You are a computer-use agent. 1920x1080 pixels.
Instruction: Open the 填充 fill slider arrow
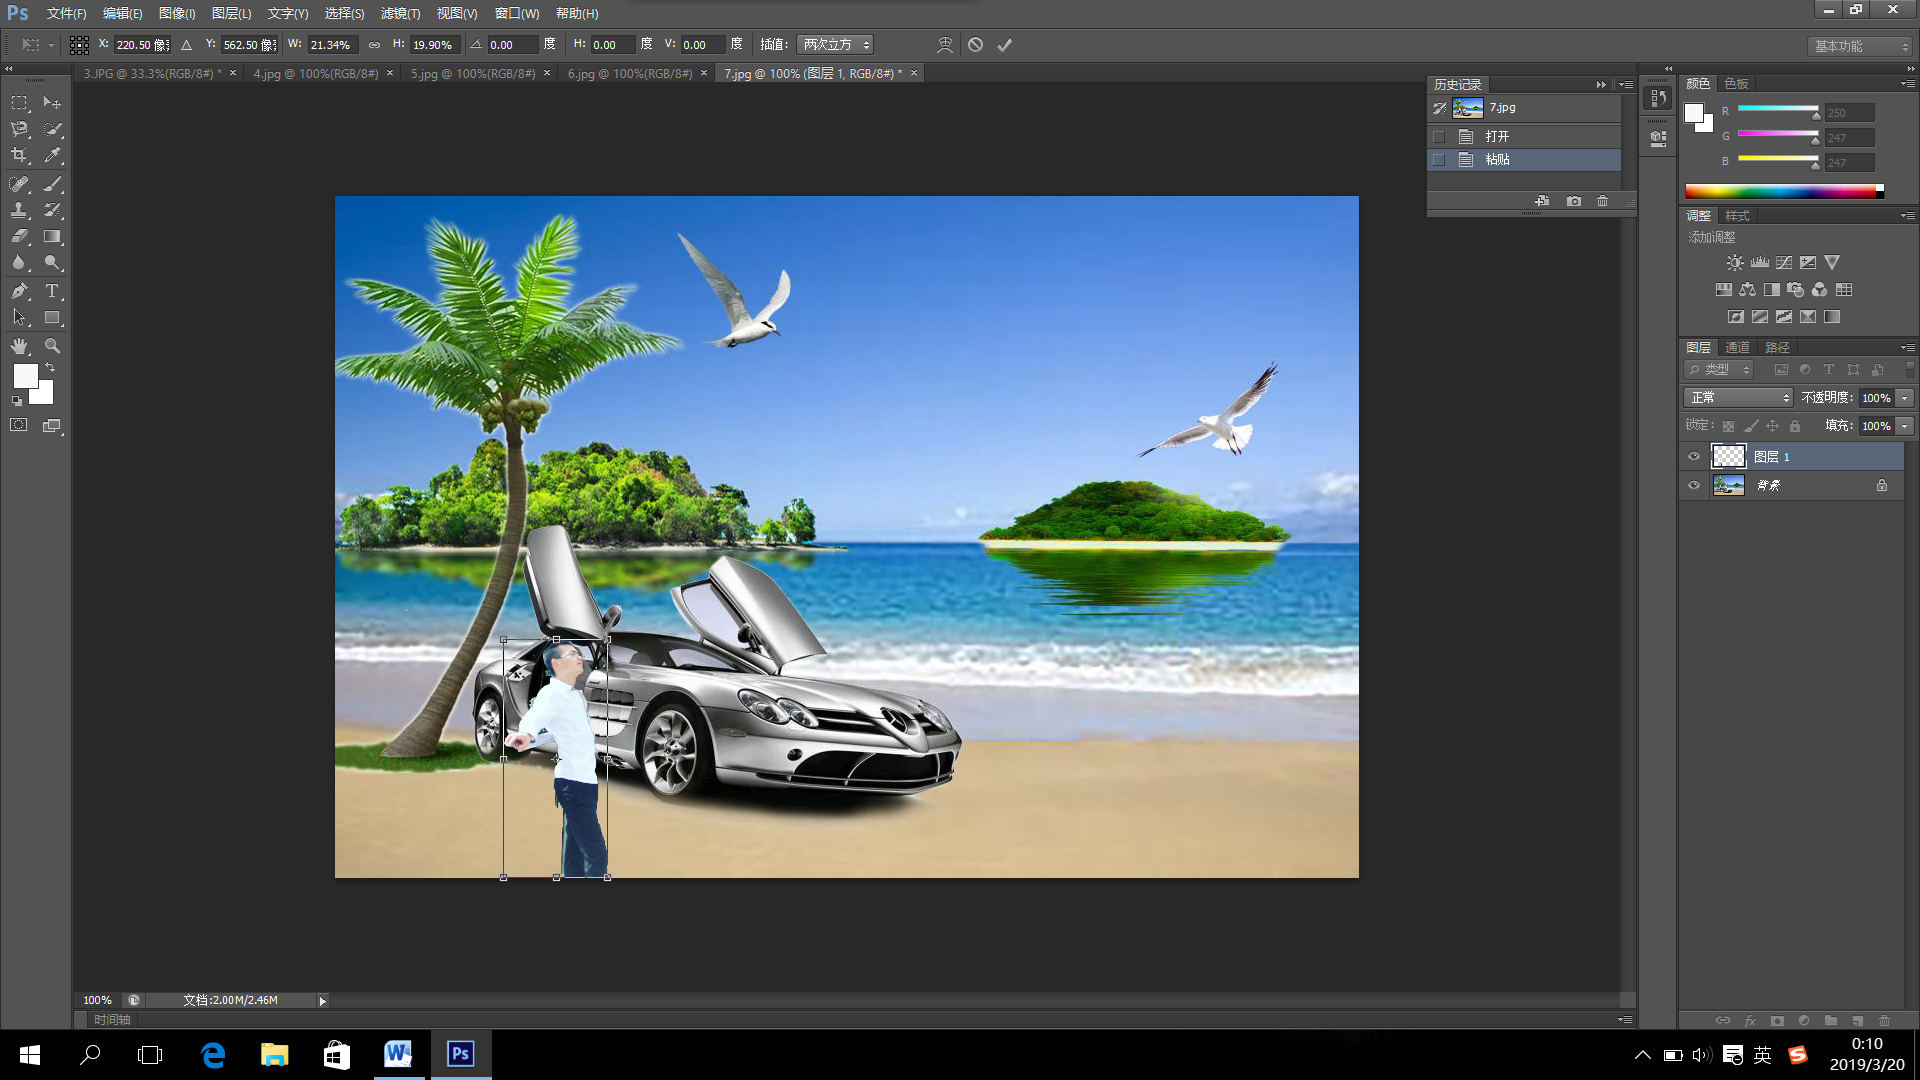(x=1905, y=426)
